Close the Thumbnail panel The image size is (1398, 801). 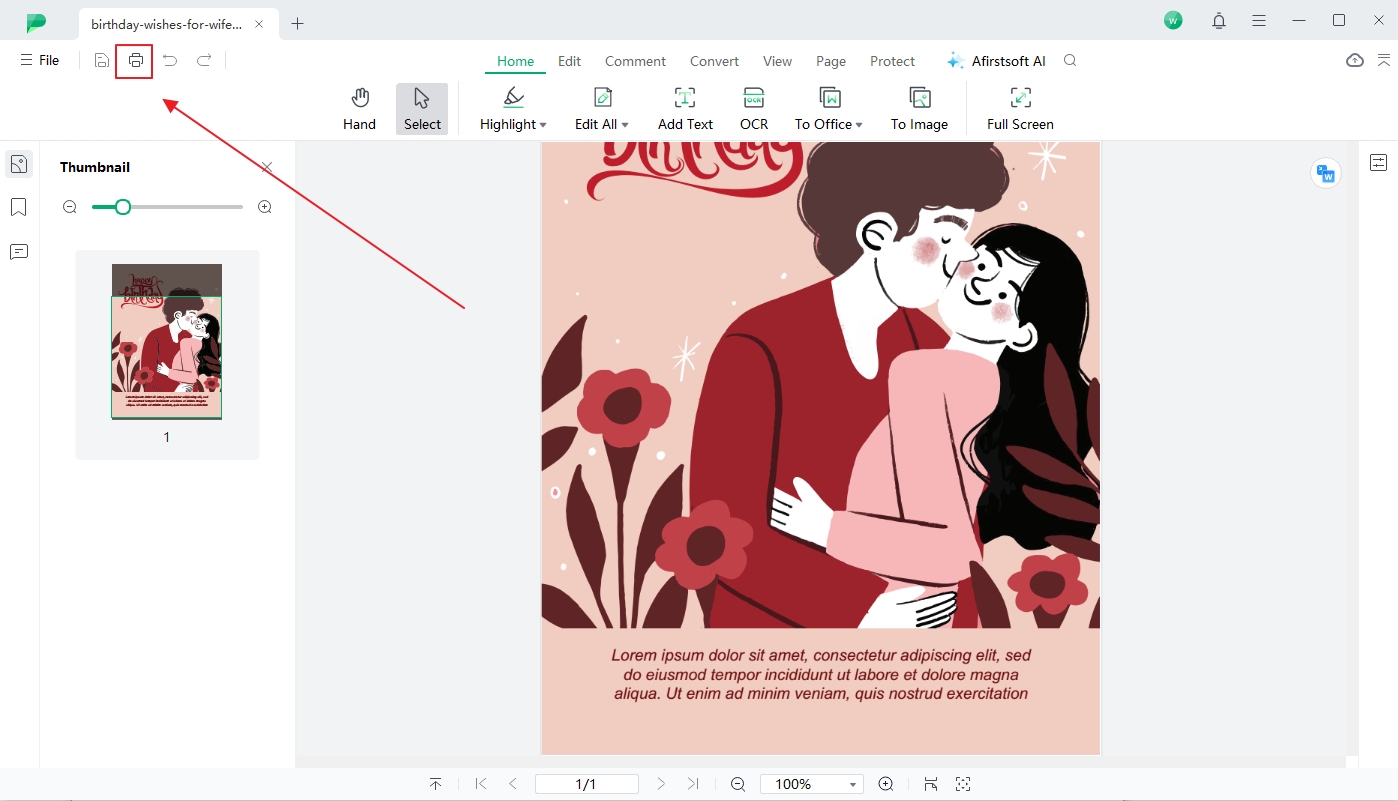267,167
